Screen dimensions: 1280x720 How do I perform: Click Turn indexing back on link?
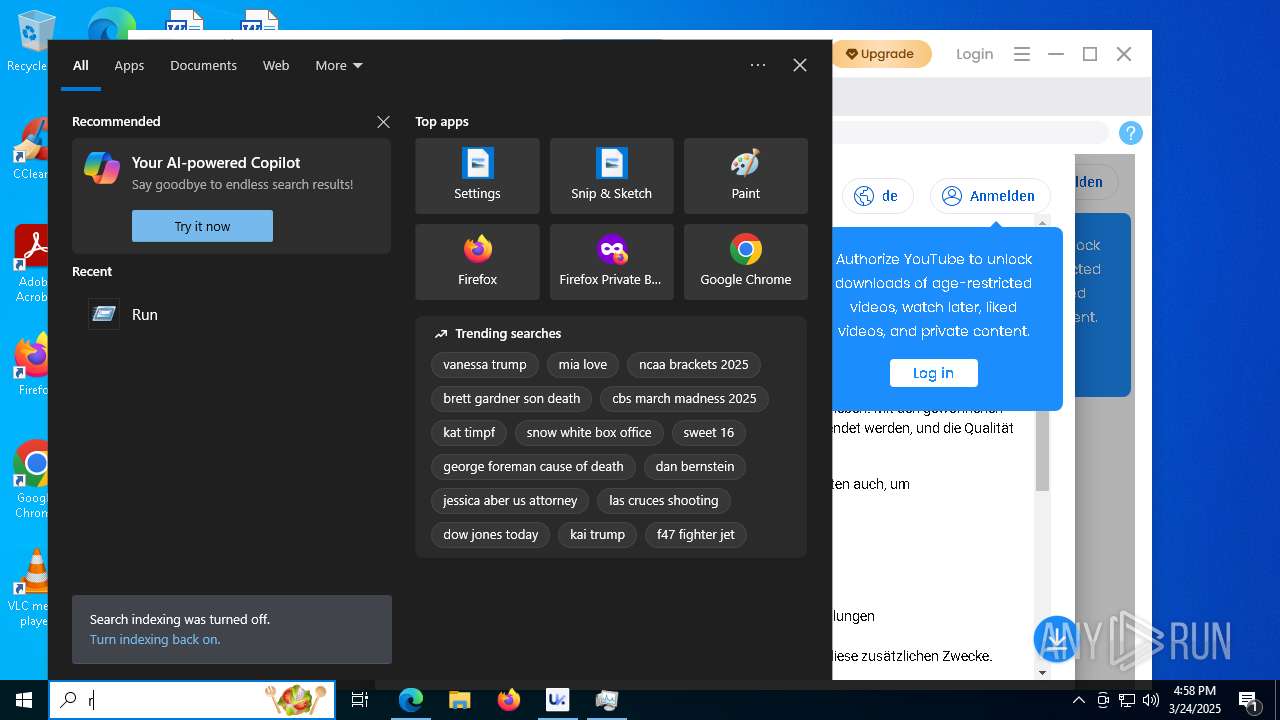pyautogui.click(x=155, y=640)
